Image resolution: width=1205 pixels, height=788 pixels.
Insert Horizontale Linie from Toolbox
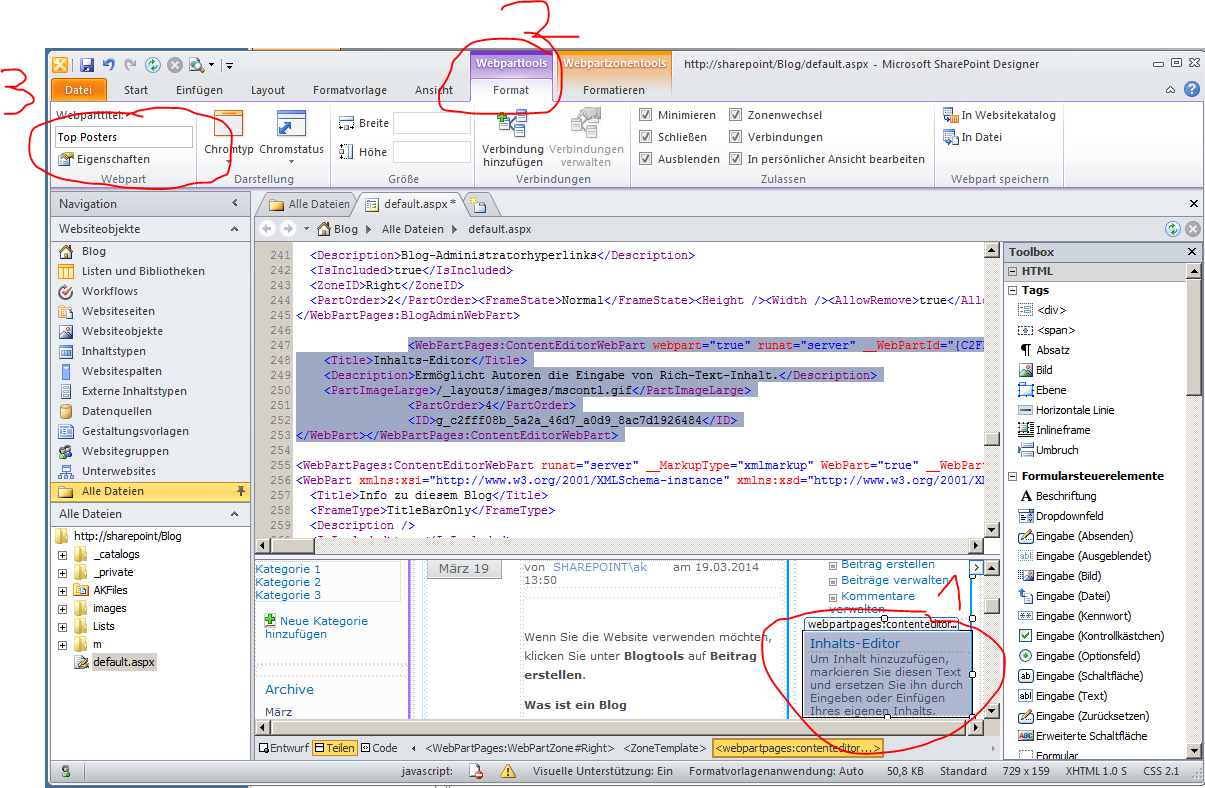[x=1065, y=410]
